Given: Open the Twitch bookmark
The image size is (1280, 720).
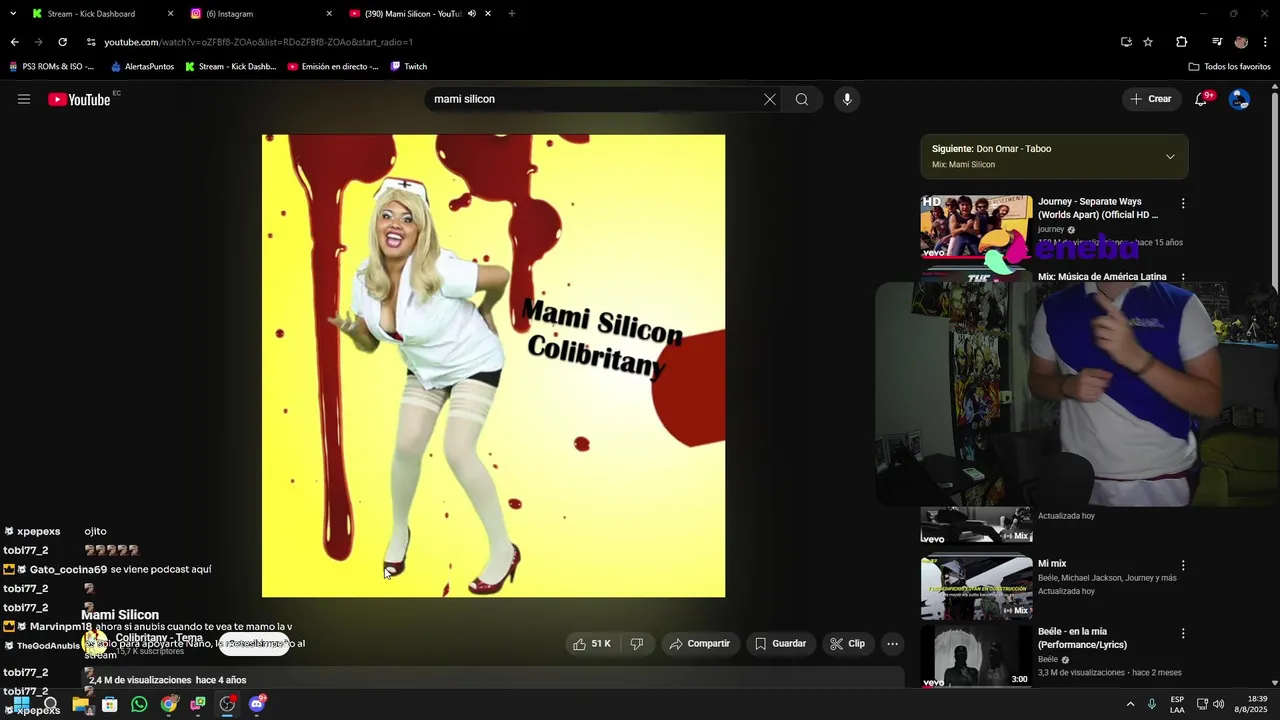Looking at the screenshot, I should (x=409, y=67).
